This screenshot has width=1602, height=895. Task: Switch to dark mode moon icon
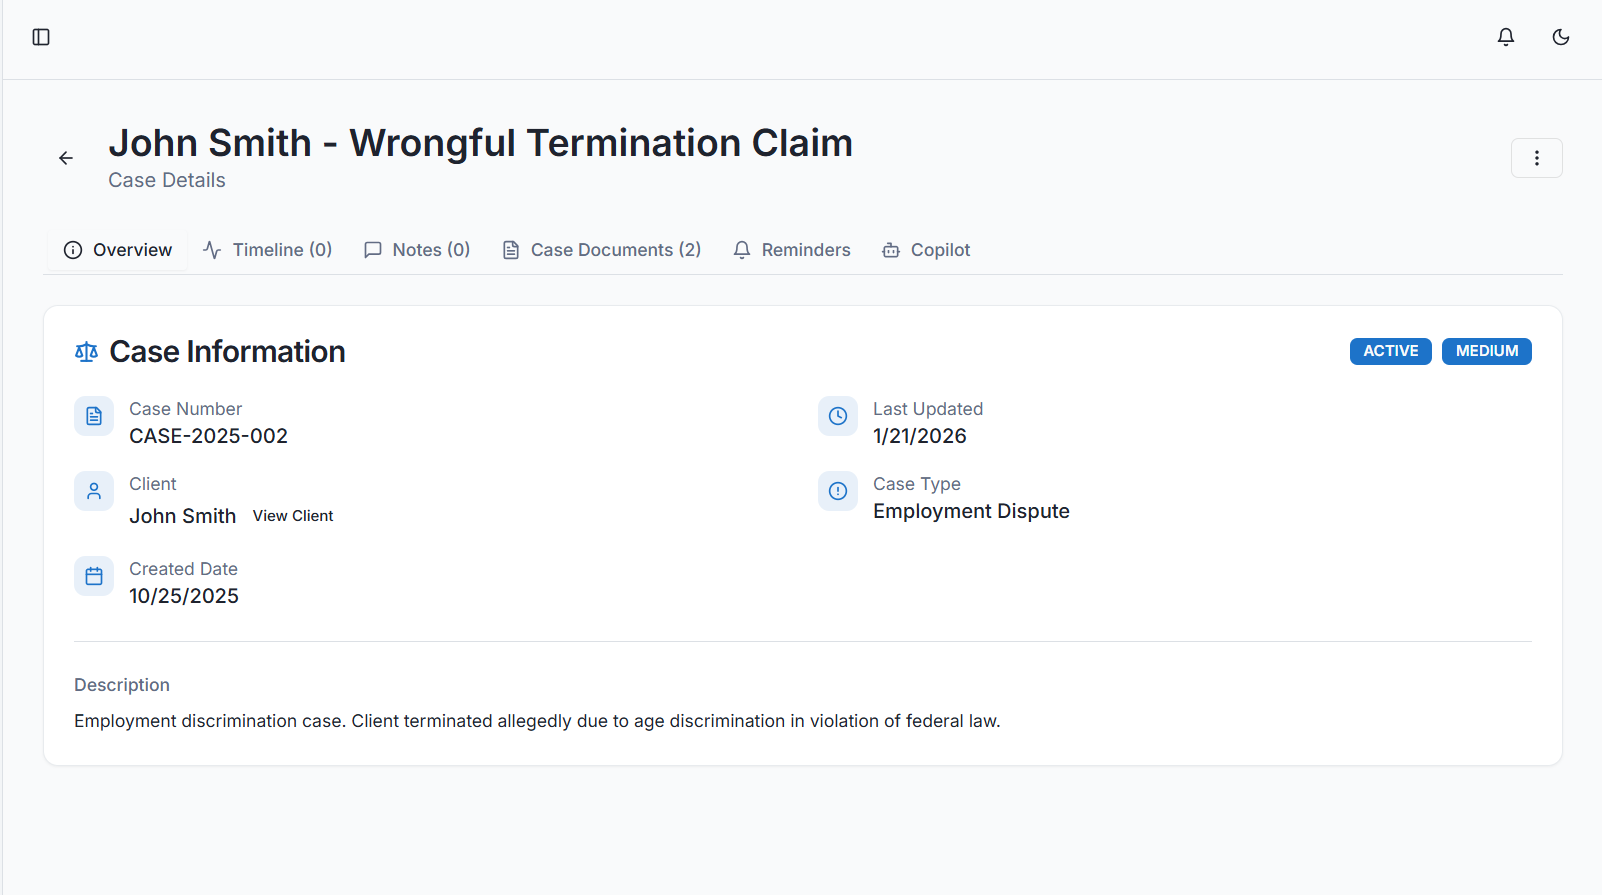pyautogui.click(x=1560, y=37)
